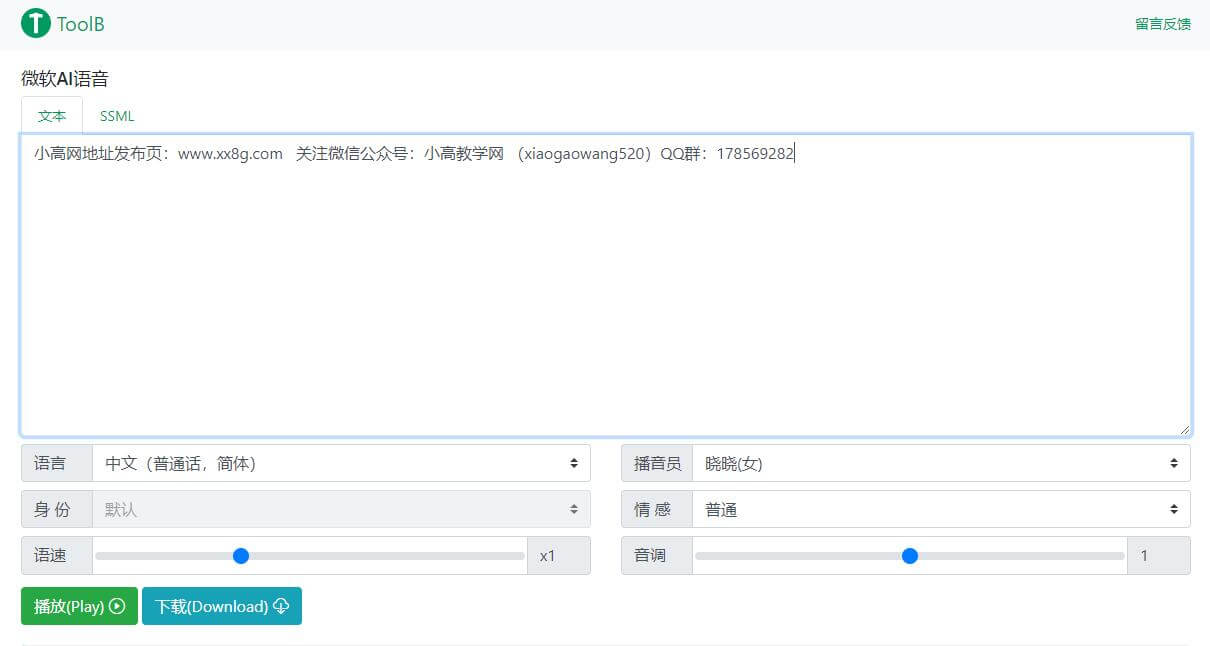Switch to the 文本 tab

(x=51, y=115)
